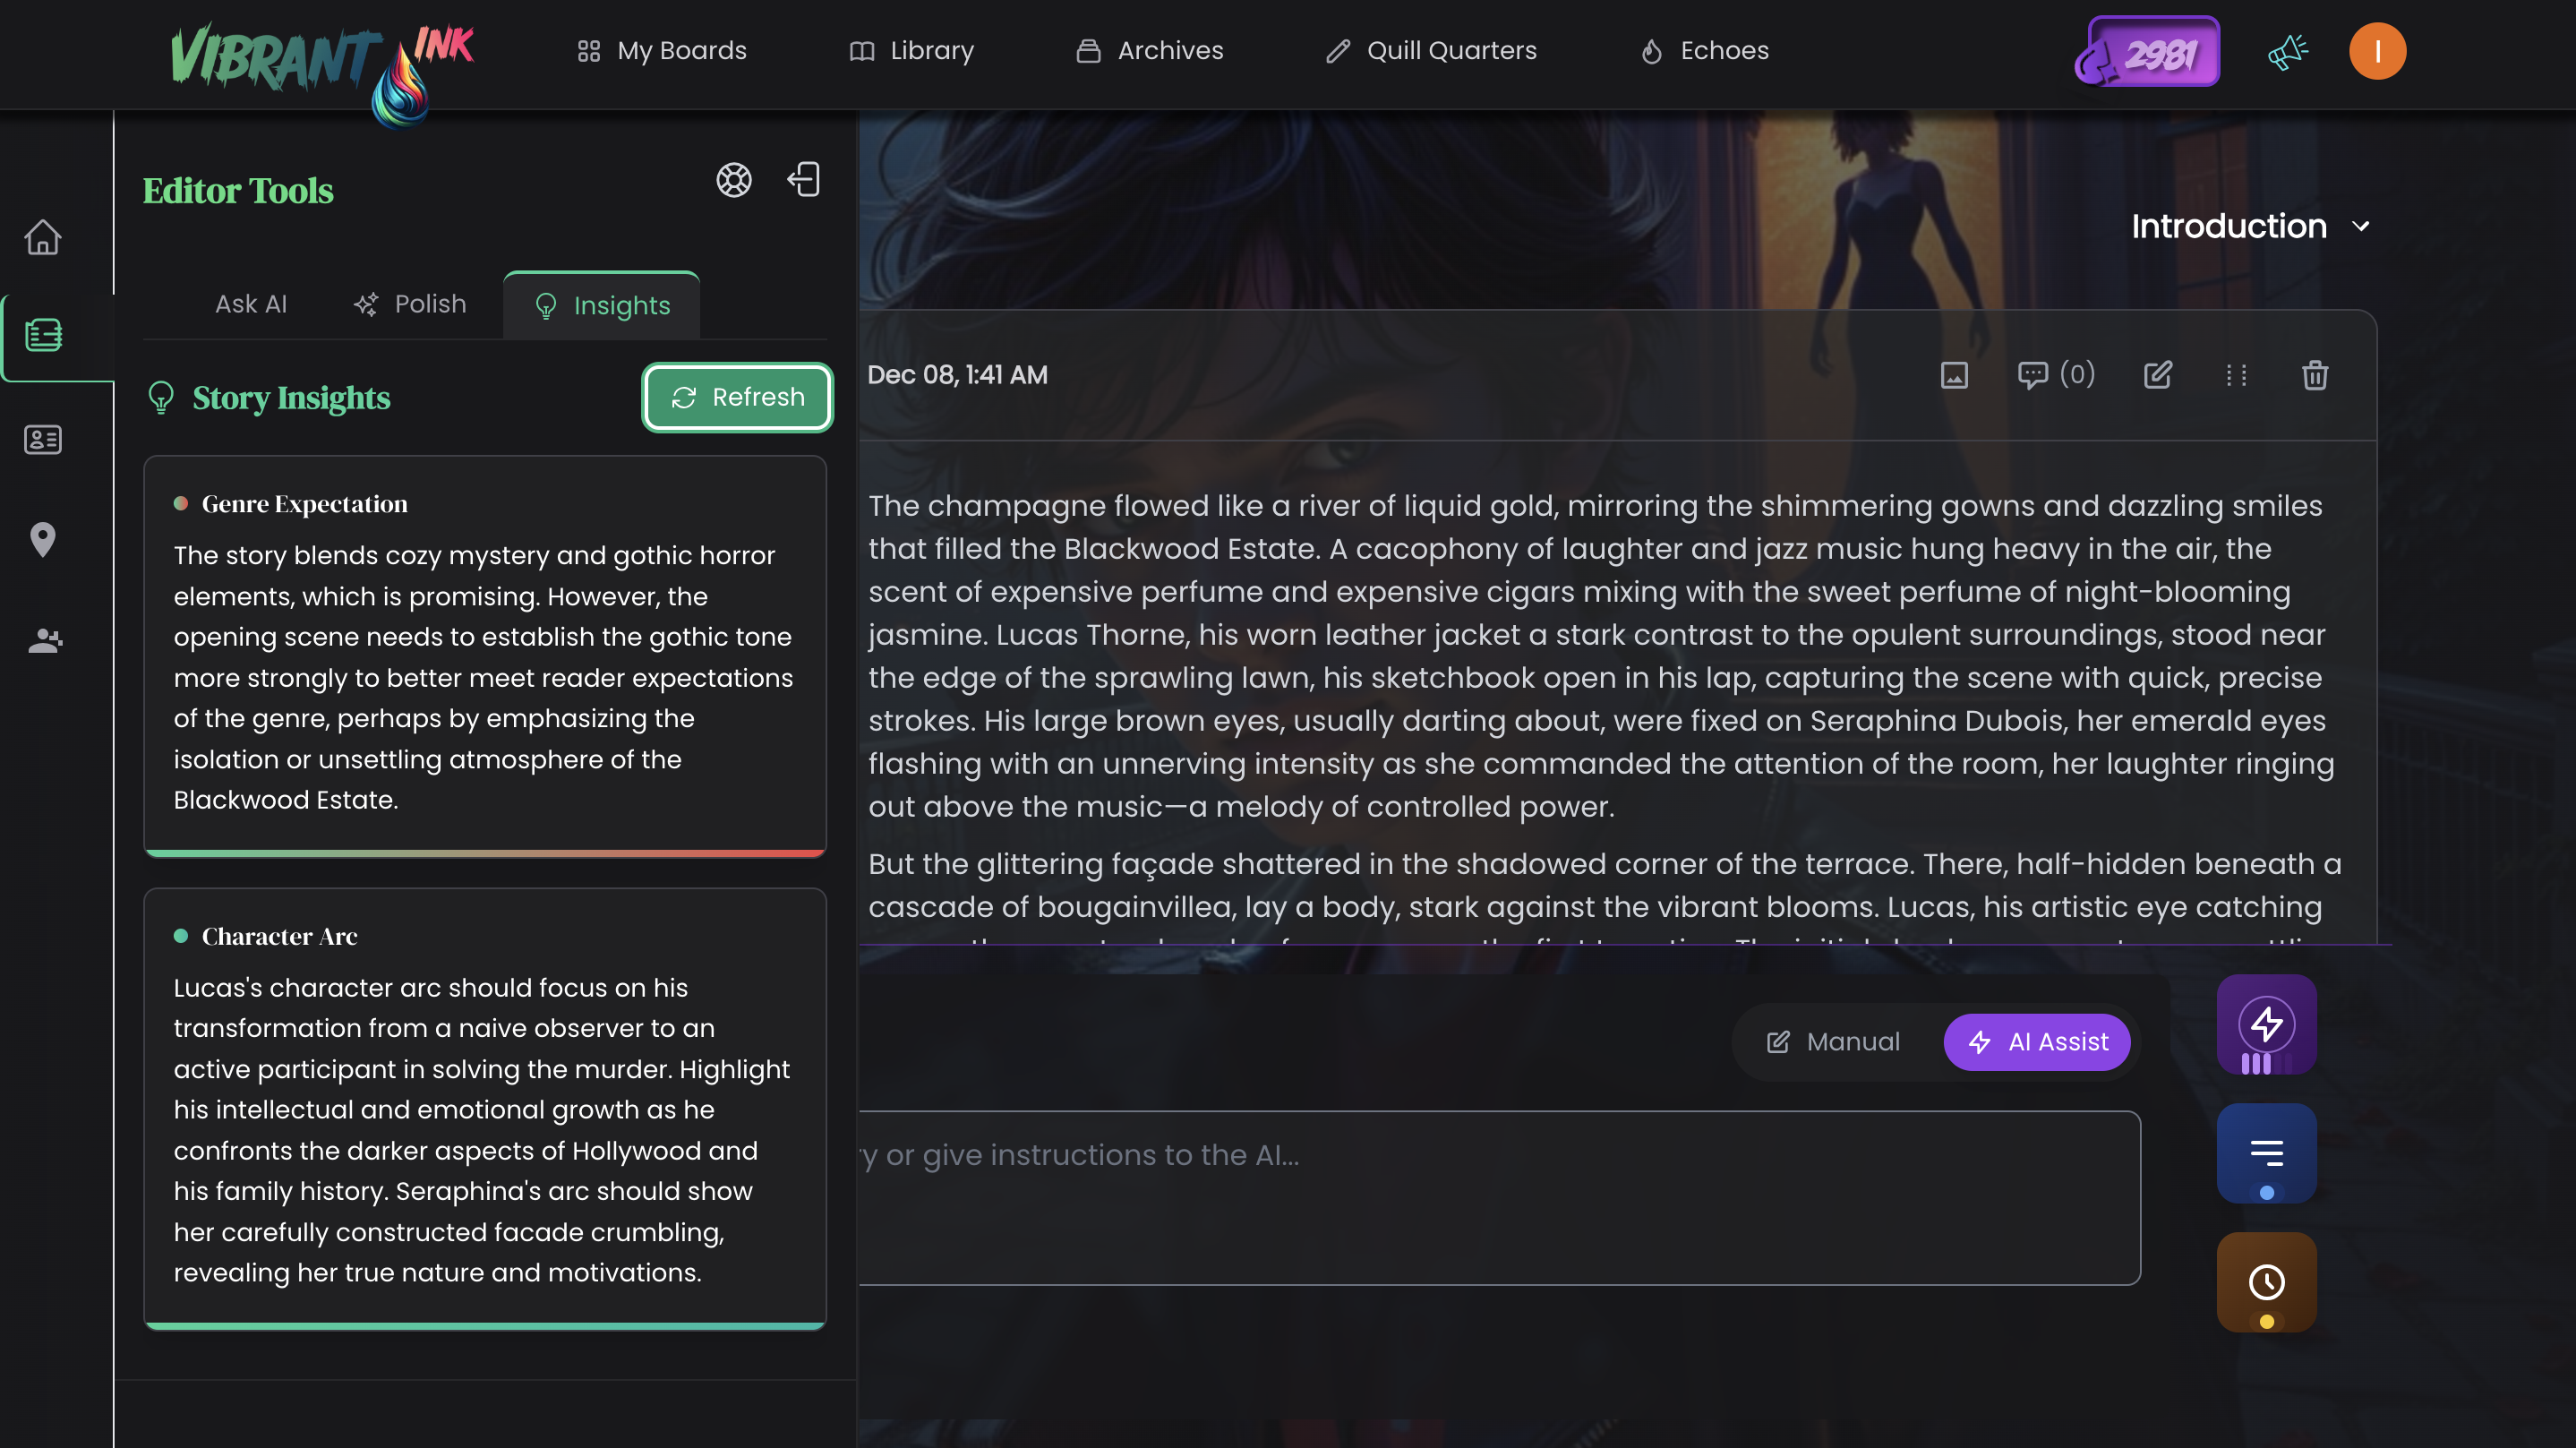Image resolution: width=2576 pixels, height=1448 pixels.
Task: Toggle the purple lightning quick-action button
Action: [2266, 1025]
